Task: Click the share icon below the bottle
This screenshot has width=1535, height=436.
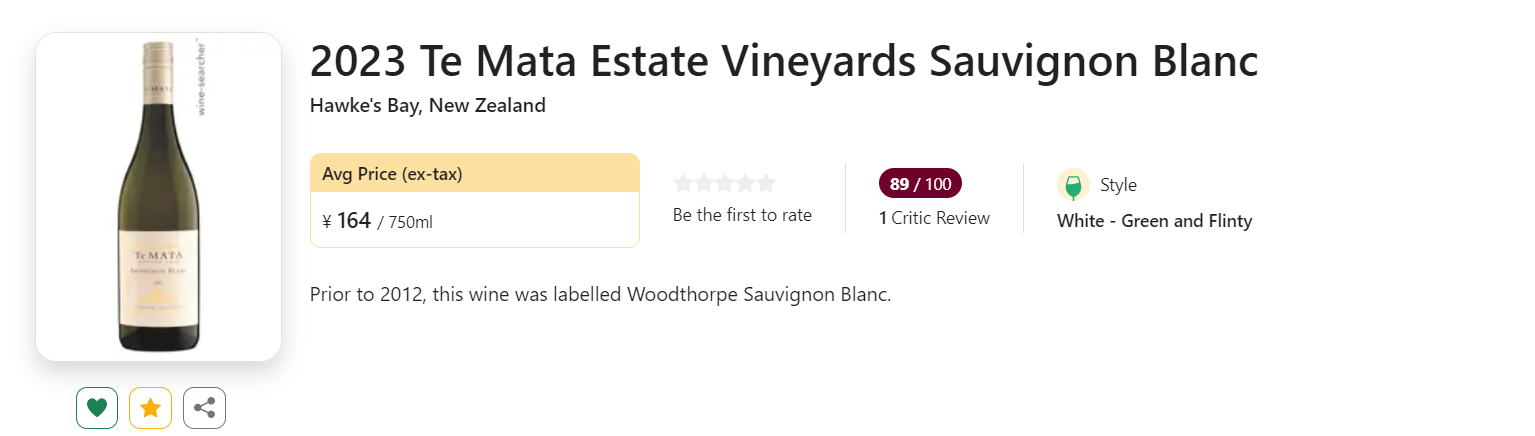Action: click(x=204, y=407)
